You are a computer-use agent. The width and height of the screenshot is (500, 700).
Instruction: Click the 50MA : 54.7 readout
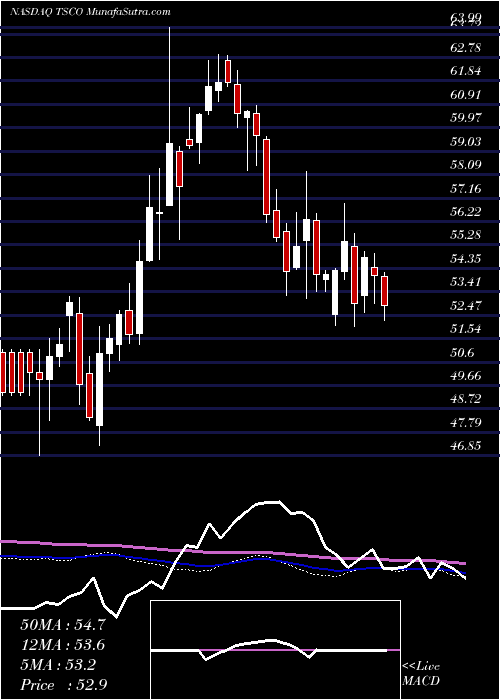pyautogui.click(x=63, y=625)
